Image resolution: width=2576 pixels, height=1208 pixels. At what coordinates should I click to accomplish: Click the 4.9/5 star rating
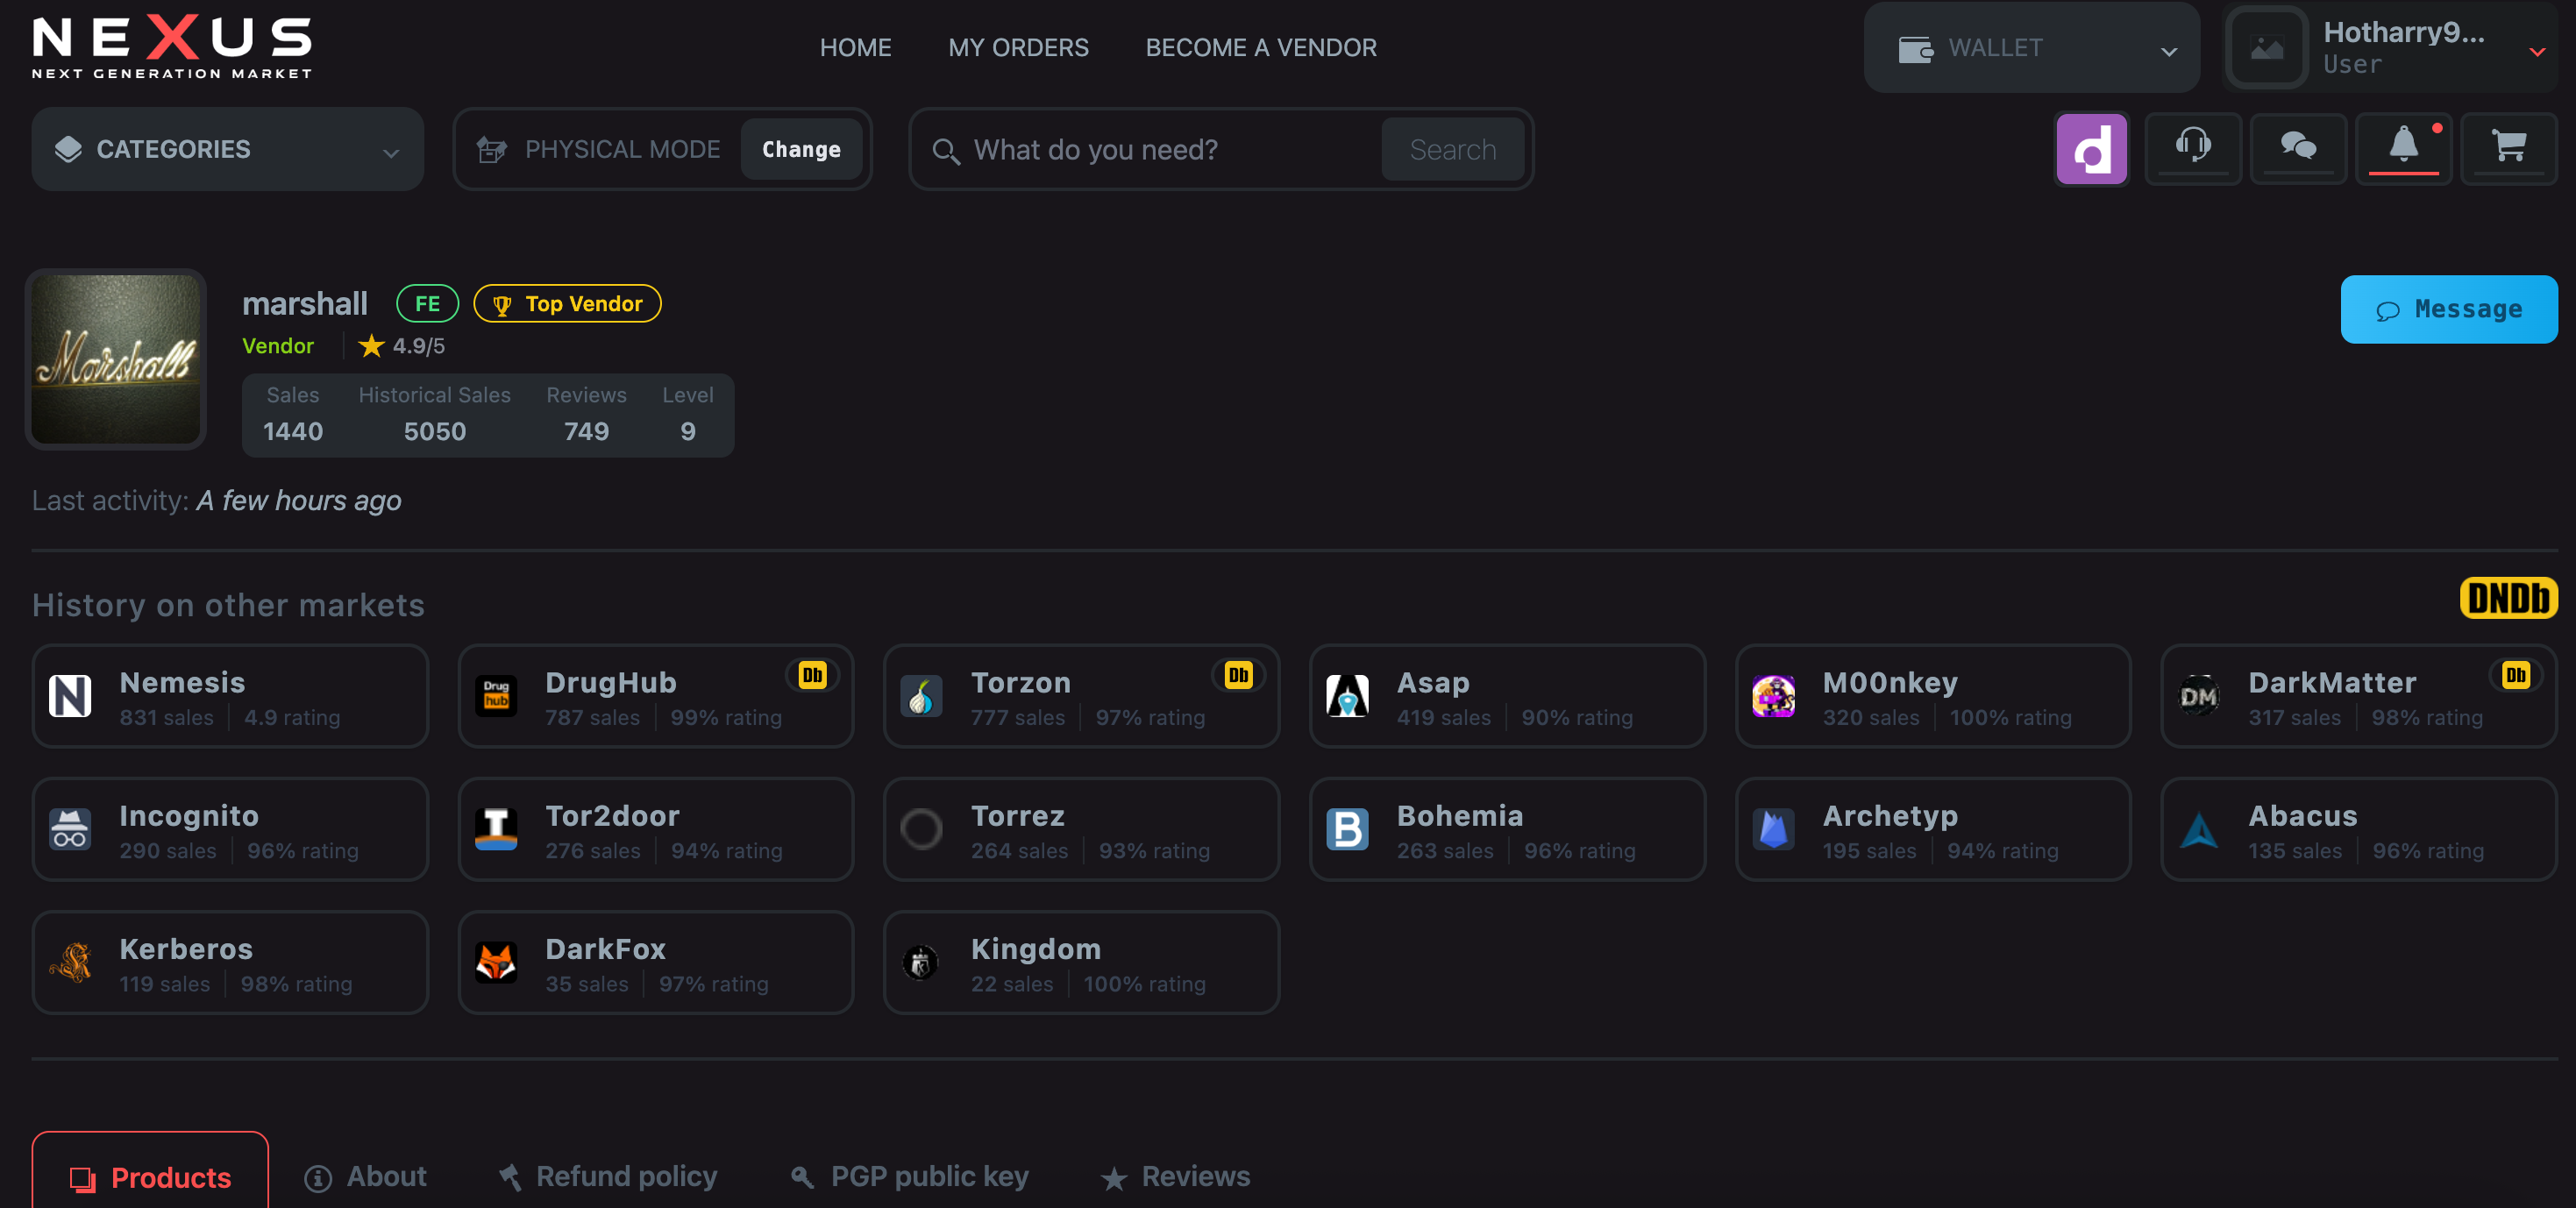click(x=402, y=345)
